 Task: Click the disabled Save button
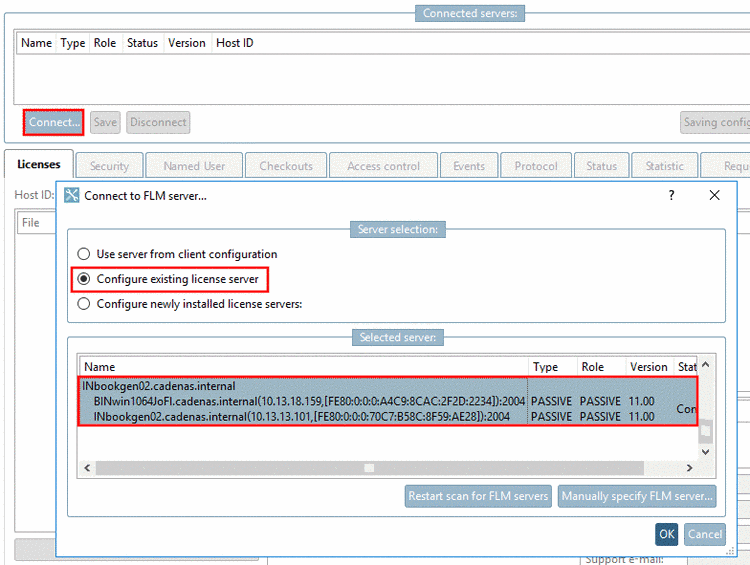(x=105, y=122)
